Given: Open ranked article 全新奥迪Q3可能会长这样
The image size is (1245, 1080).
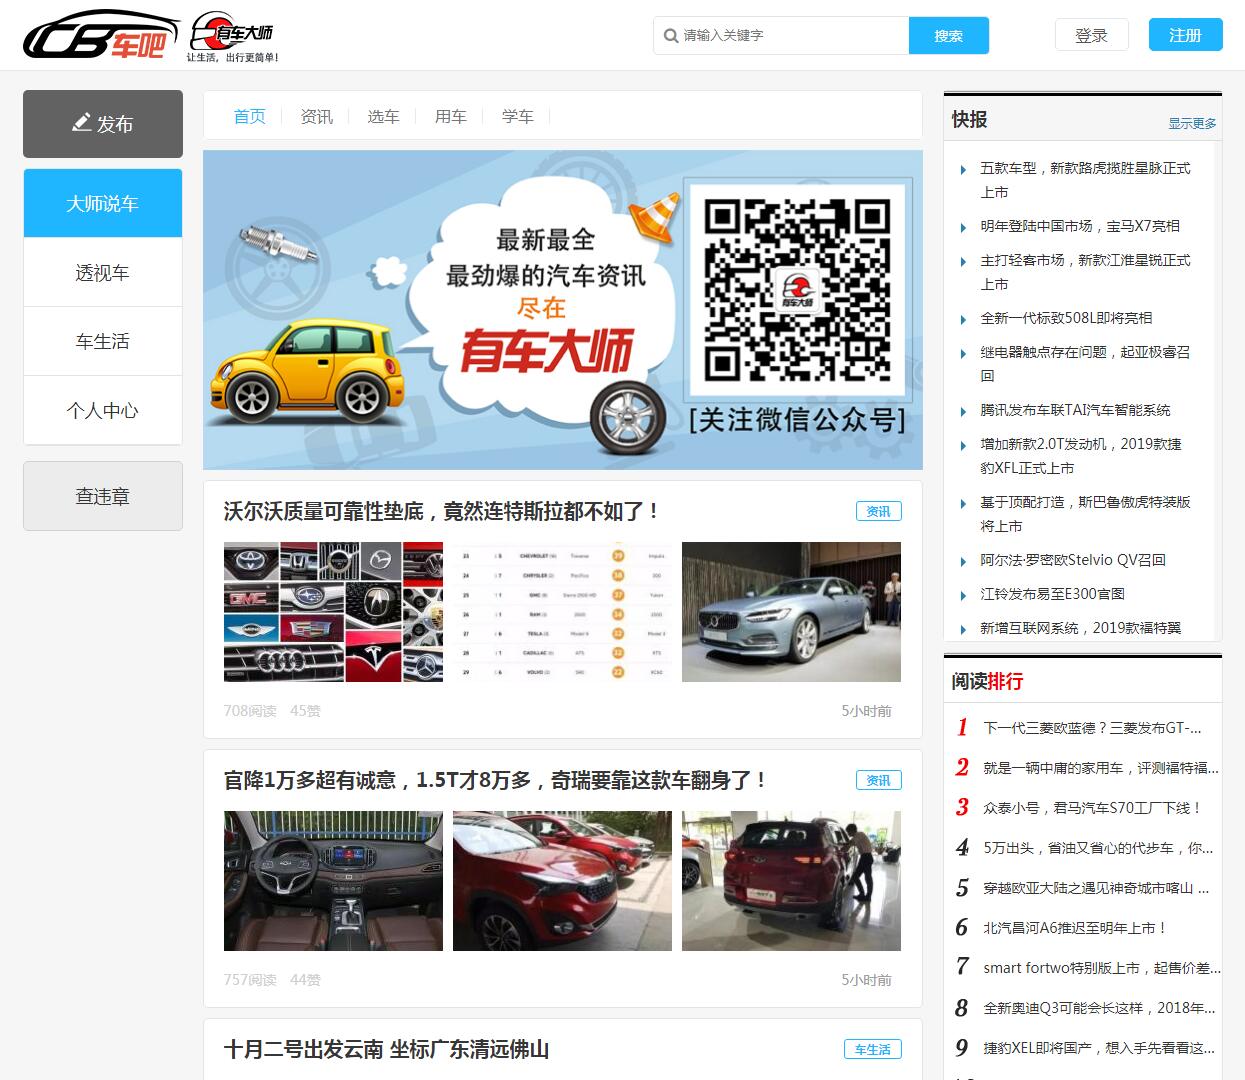Looking at the screenshot, I should tap(1099, 1008).
